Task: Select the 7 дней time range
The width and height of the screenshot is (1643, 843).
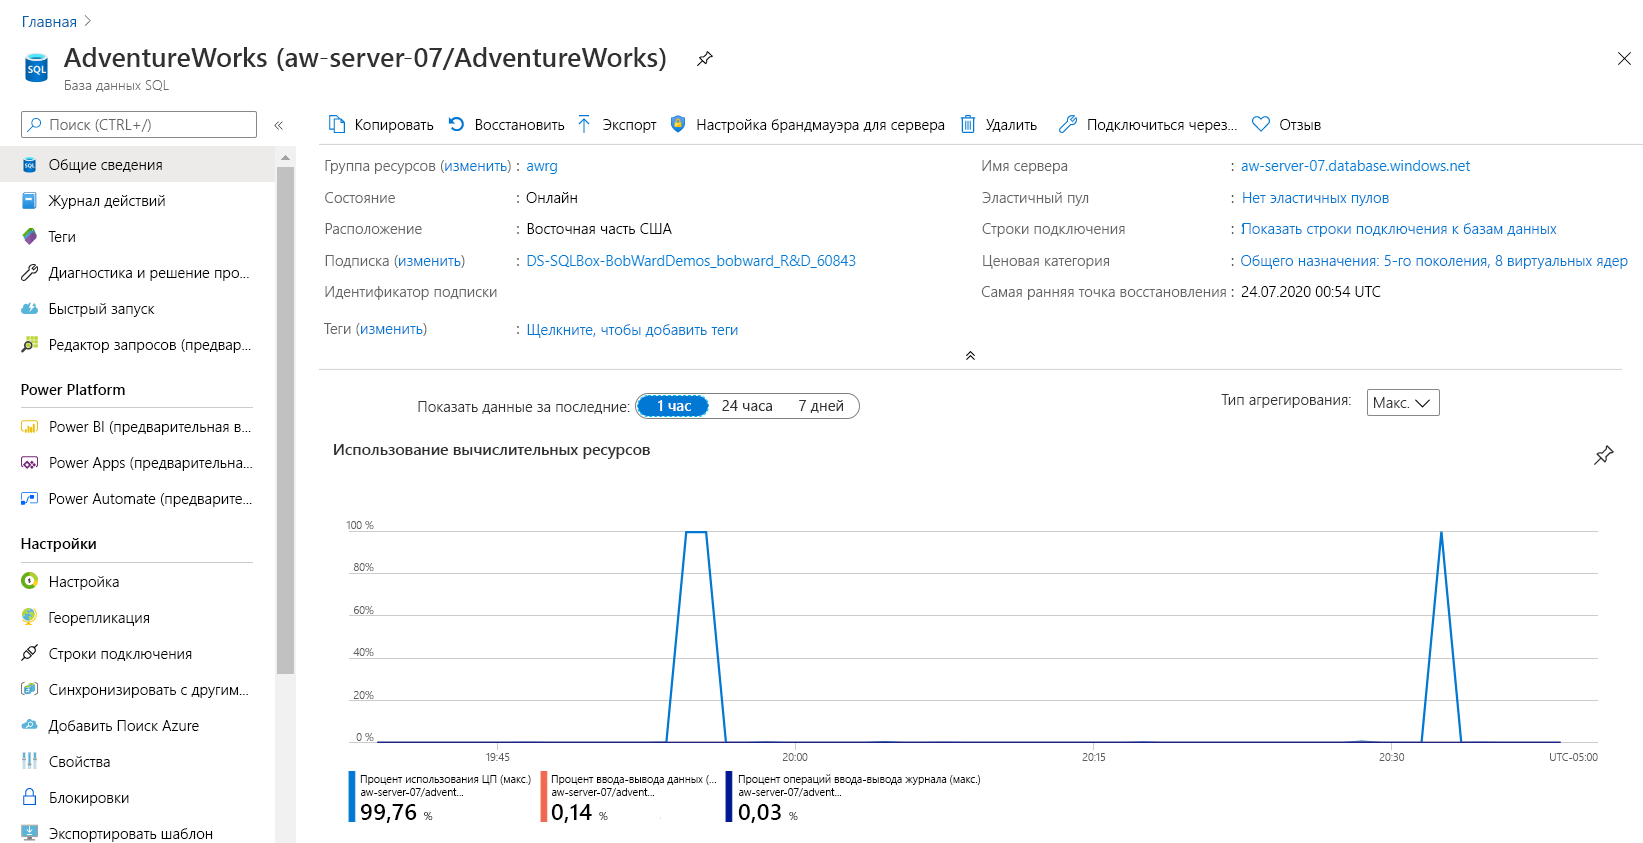Action: (821, 406)
